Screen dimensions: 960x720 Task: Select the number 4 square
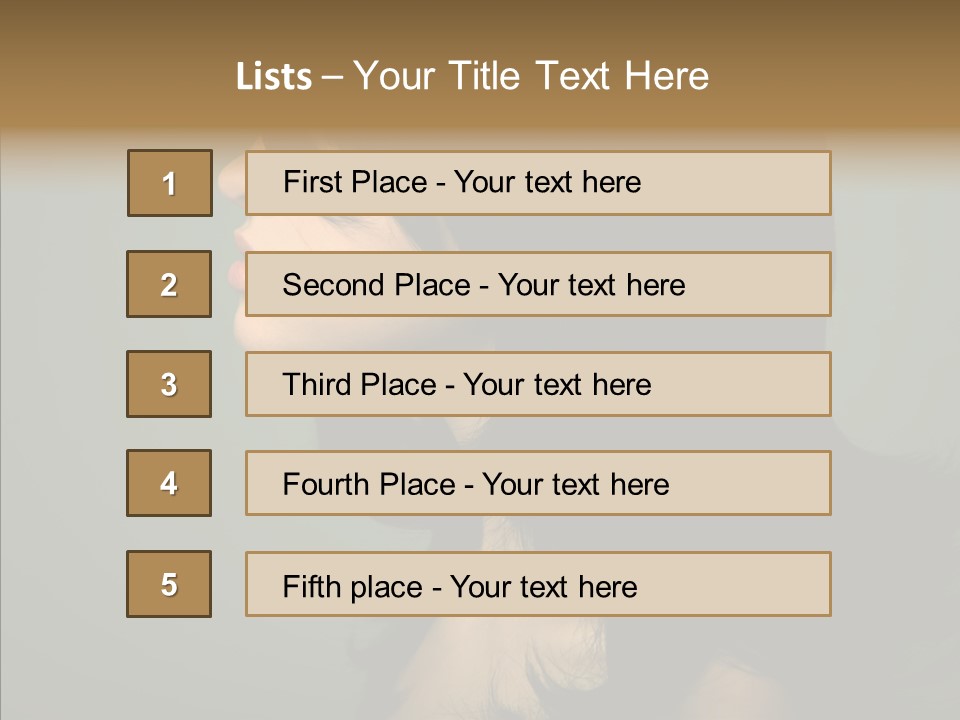pyautogui.click(x=169, y=483)
